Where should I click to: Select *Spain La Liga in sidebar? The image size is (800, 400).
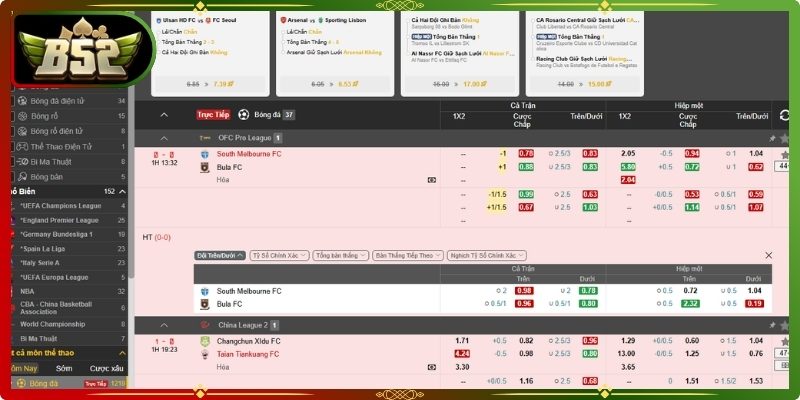coord(42,249)
